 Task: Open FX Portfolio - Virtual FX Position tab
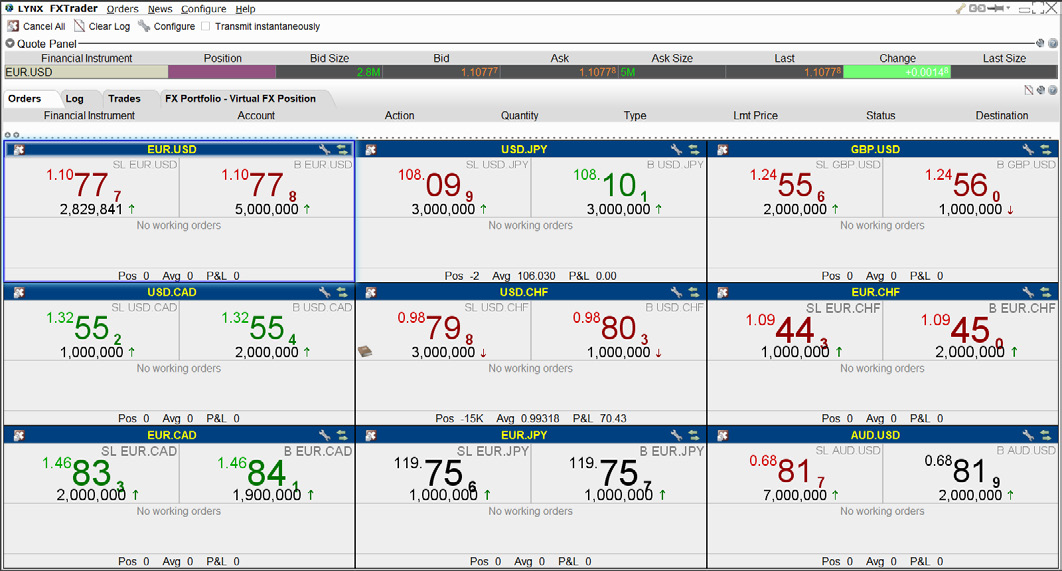240,98
